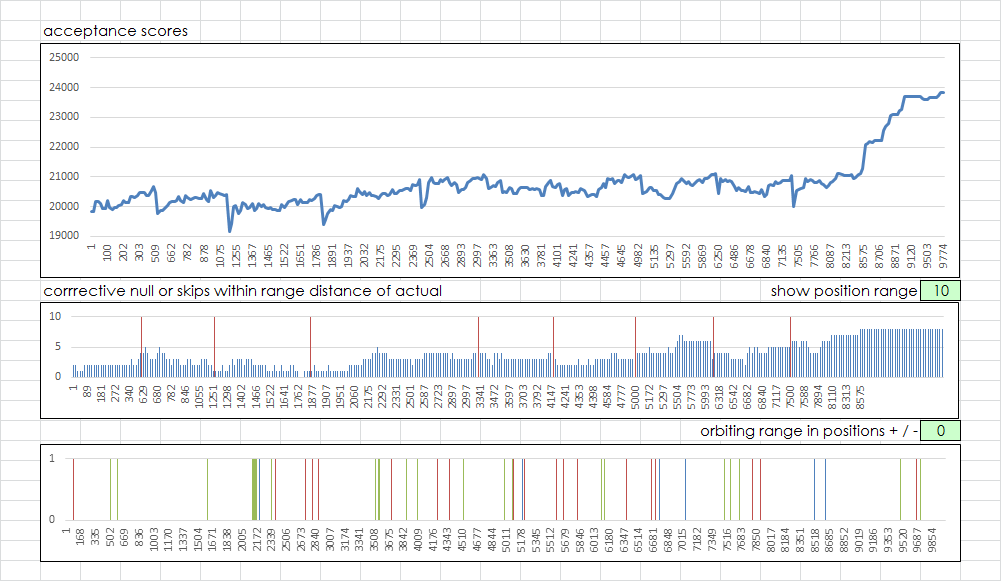Image resolution: width=1001 pixels, height=581 pixels.
Task: Click the 629 x-axis label in skips chart
Action: [143, 393]
